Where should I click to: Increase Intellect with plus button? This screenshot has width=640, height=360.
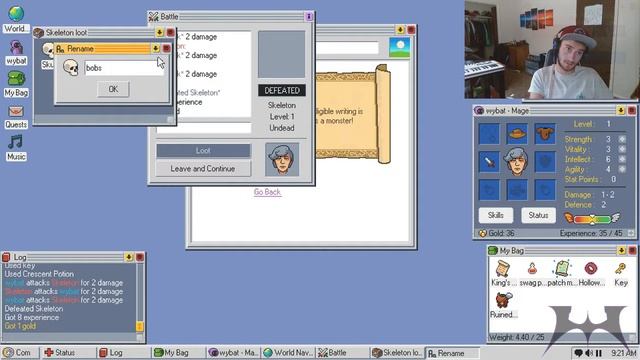pyautogui.click(x=622, y=159)
